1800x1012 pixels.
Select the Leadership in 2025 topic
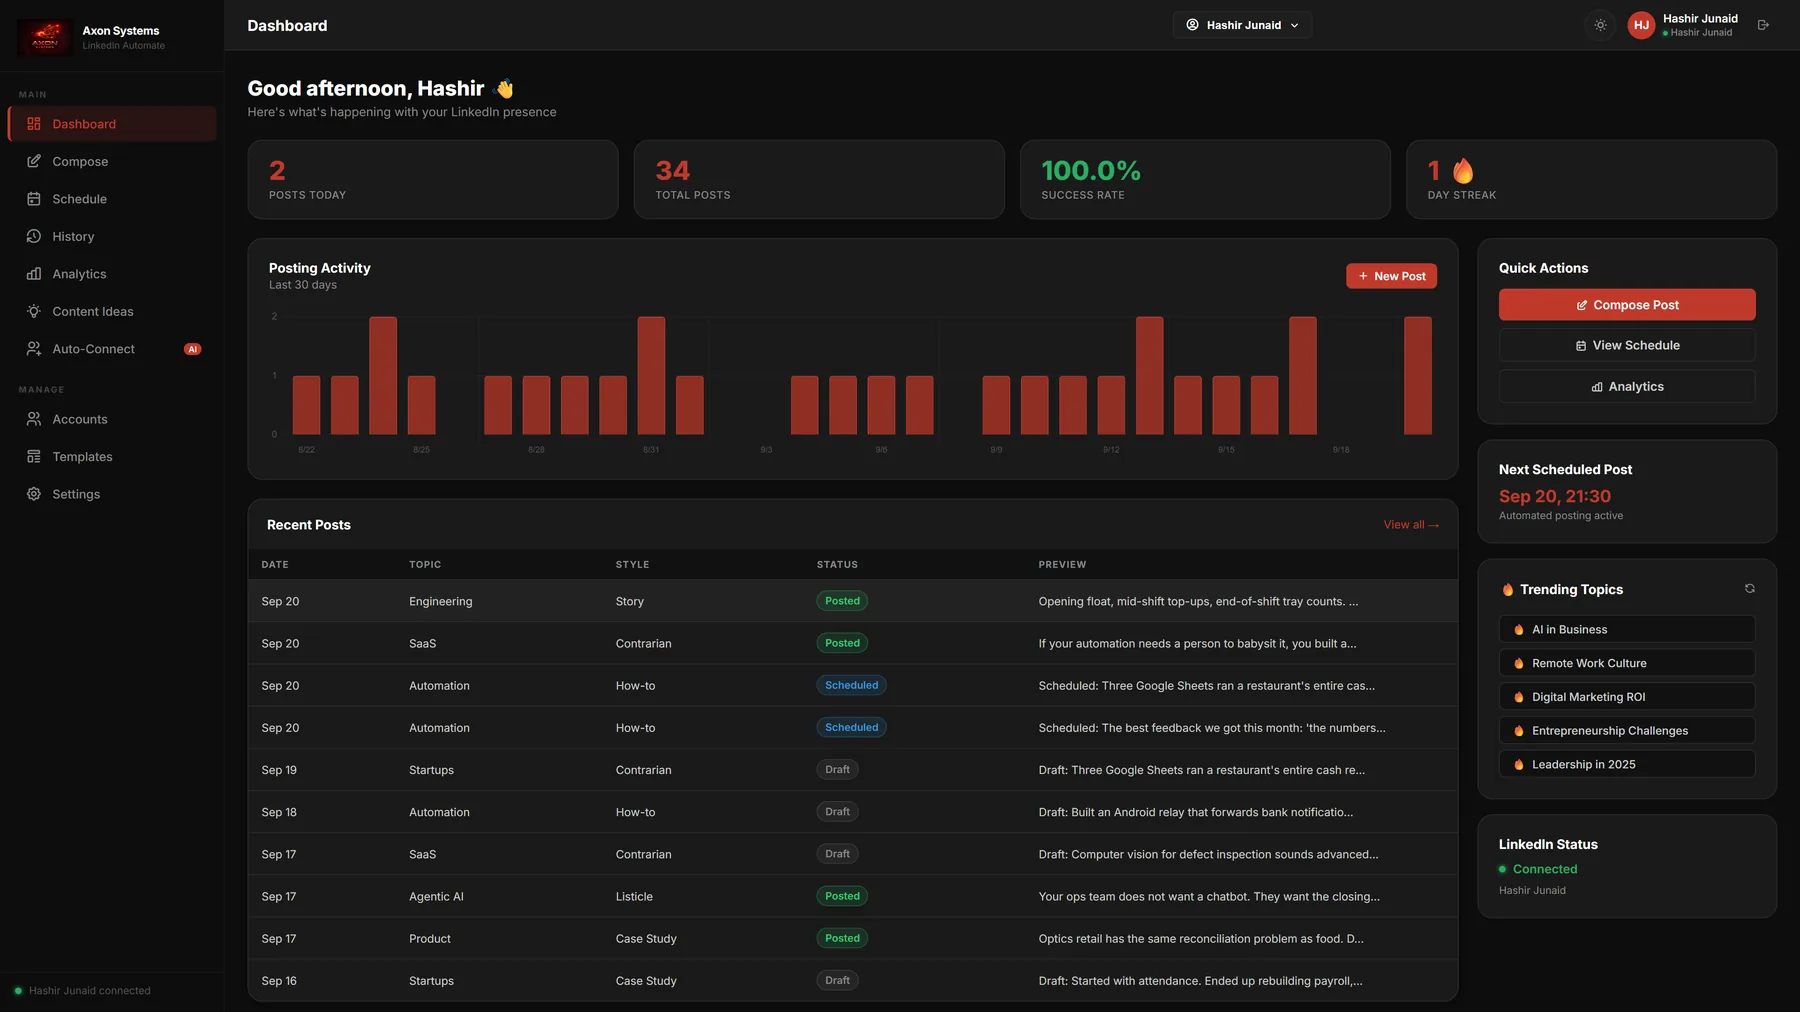(1627, 764)
